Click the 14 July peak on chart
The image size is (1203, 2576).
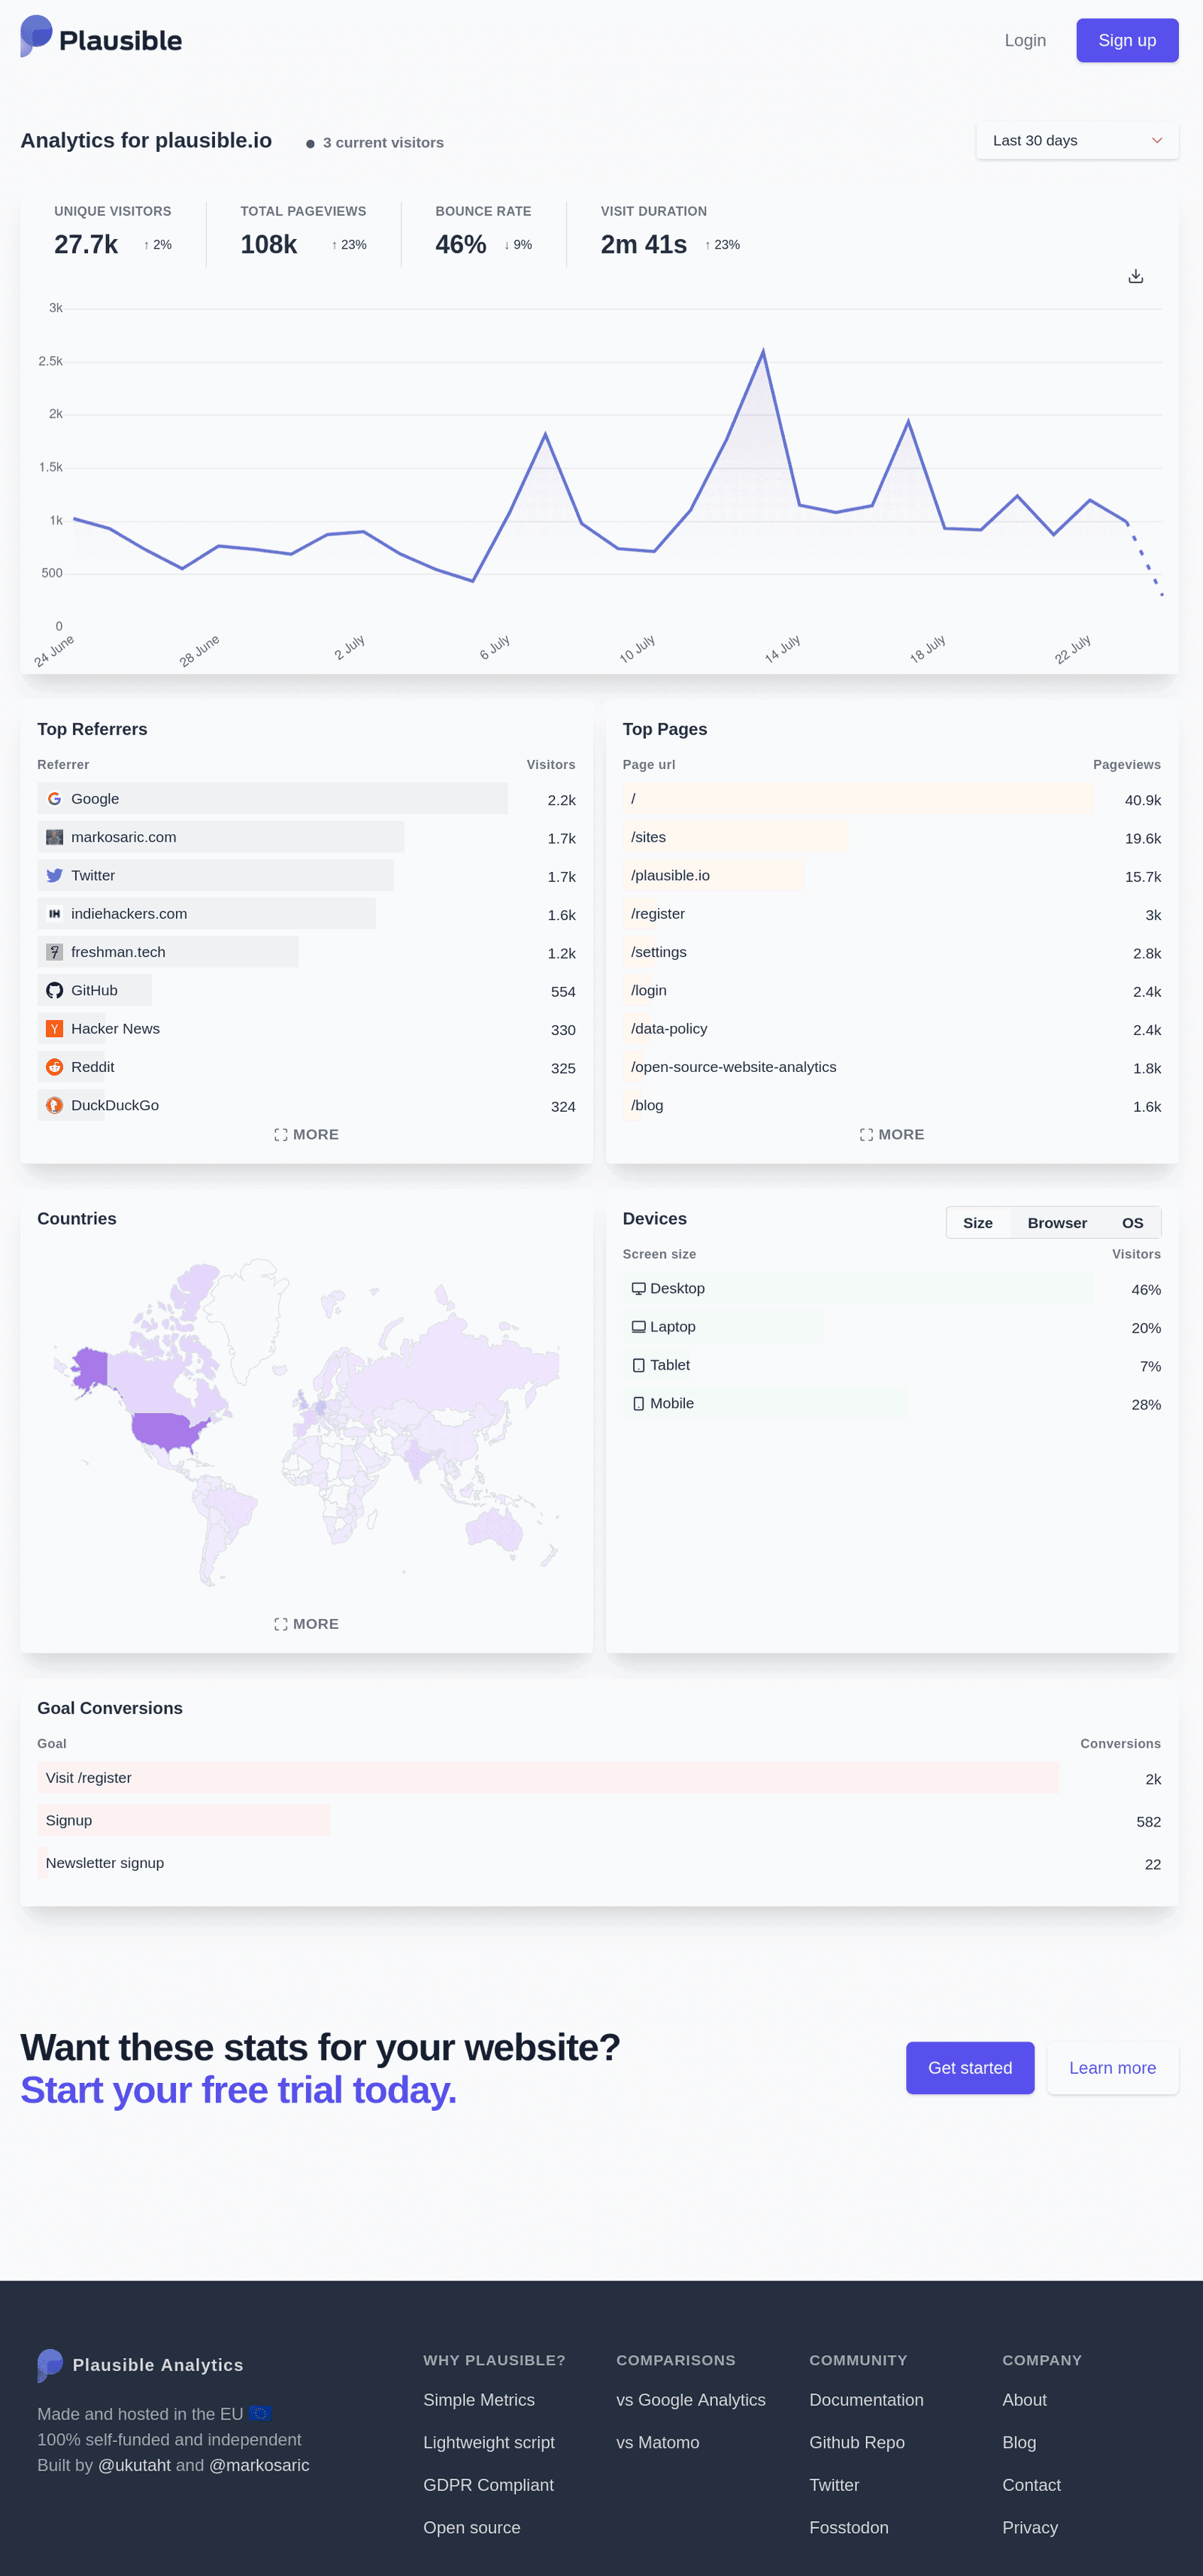click(x=763, y=351)
